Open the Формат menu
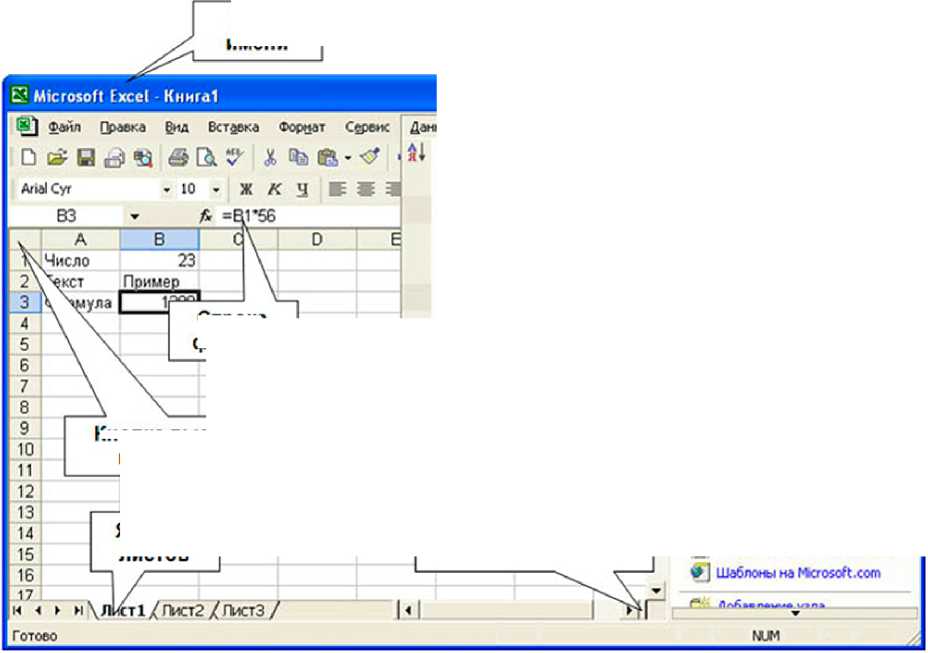This screenshot has width=928, height=653. point(302,127)
